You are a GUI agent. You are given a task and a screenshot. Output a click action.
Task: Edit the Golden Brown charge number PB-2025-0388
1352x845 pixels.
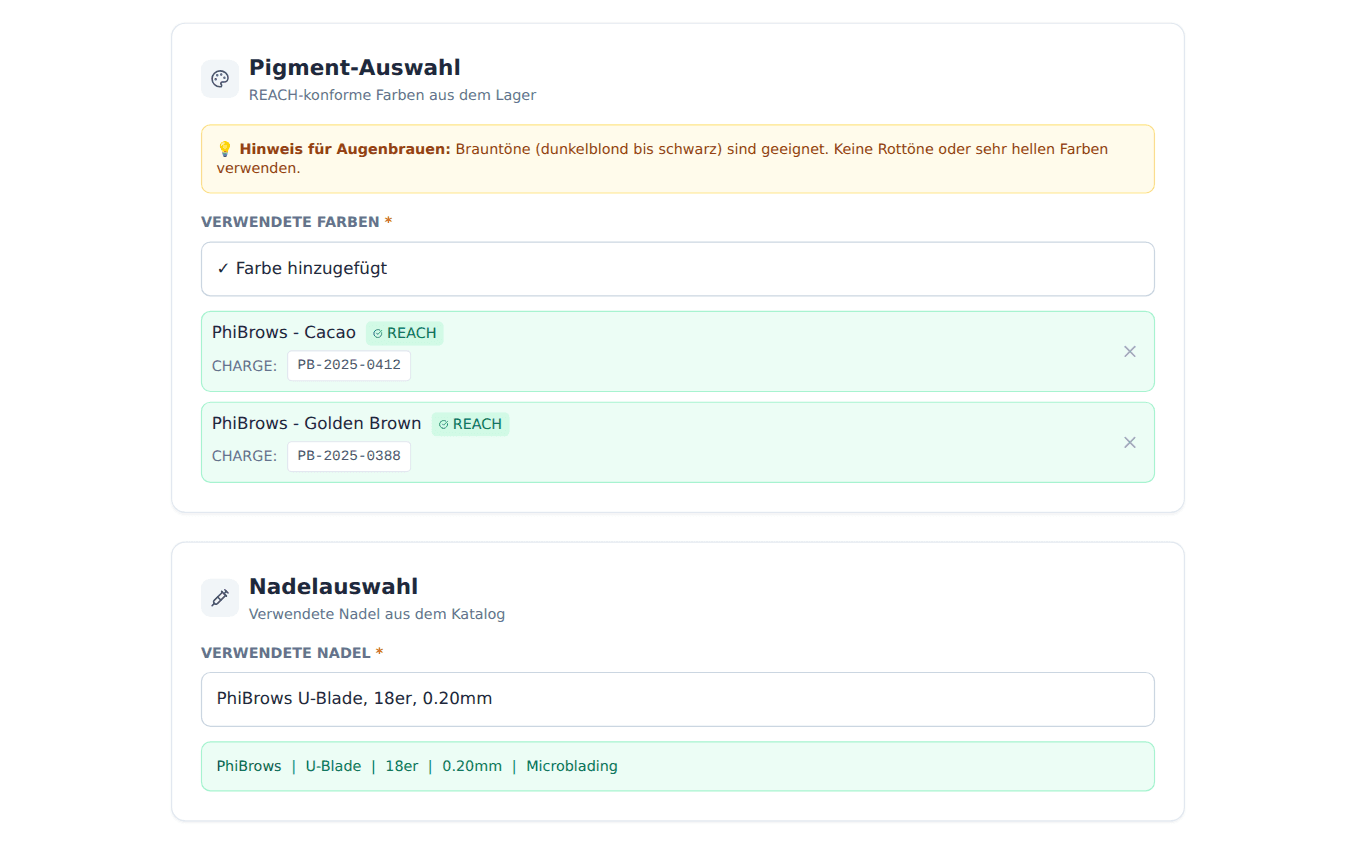pos(349,456)
